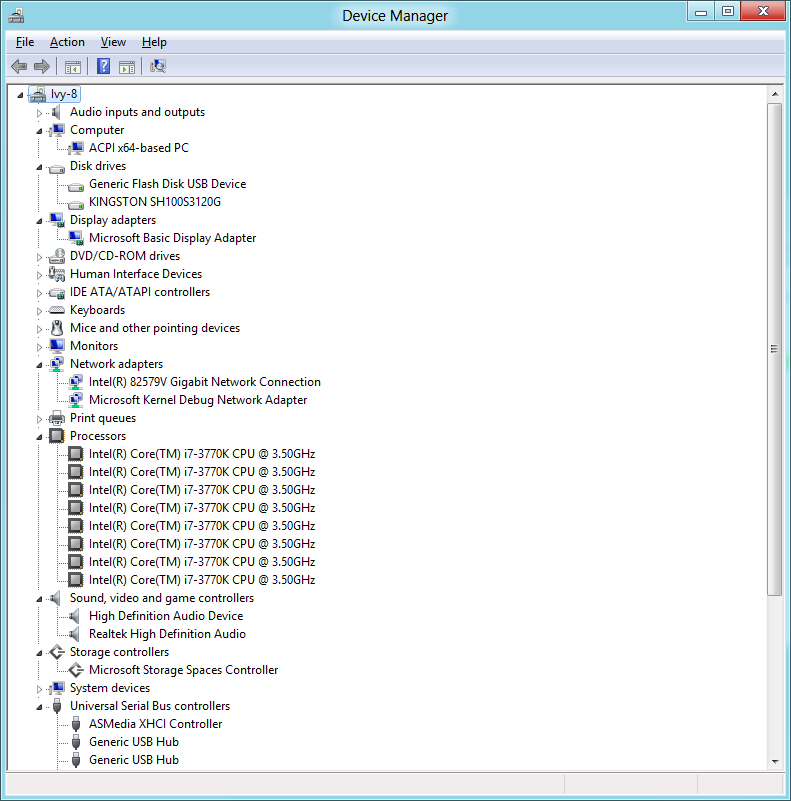Click the Forward arrow toolbar icon
The width and height of the screenshot is (791, 801).
click(x=41, y=66)
